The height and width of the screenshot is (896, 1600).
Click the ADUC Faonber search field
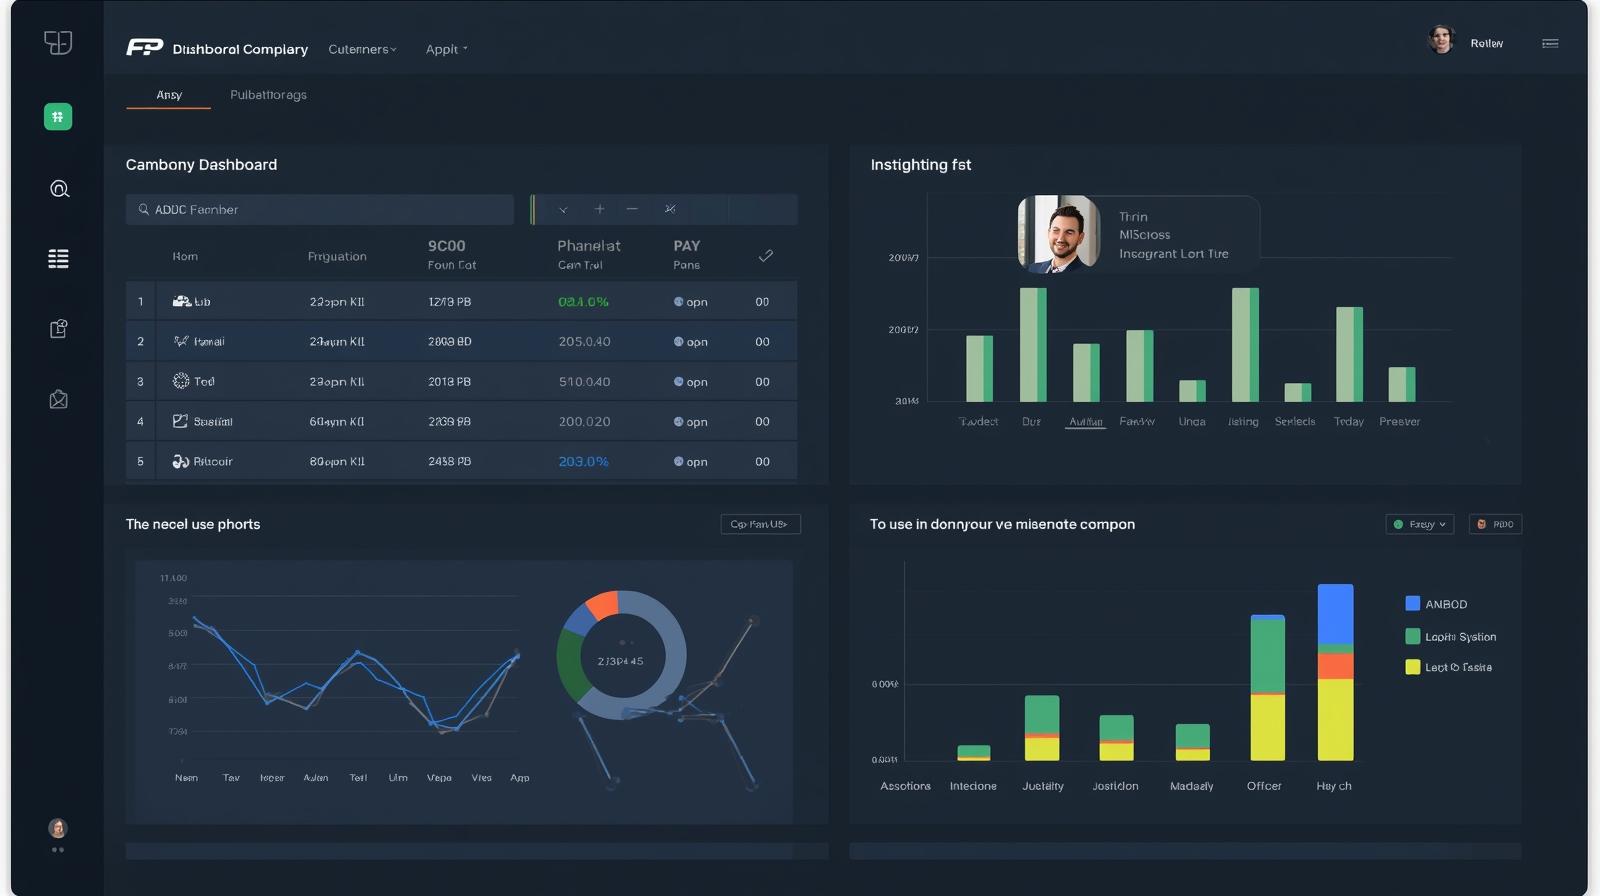(320, 210)
